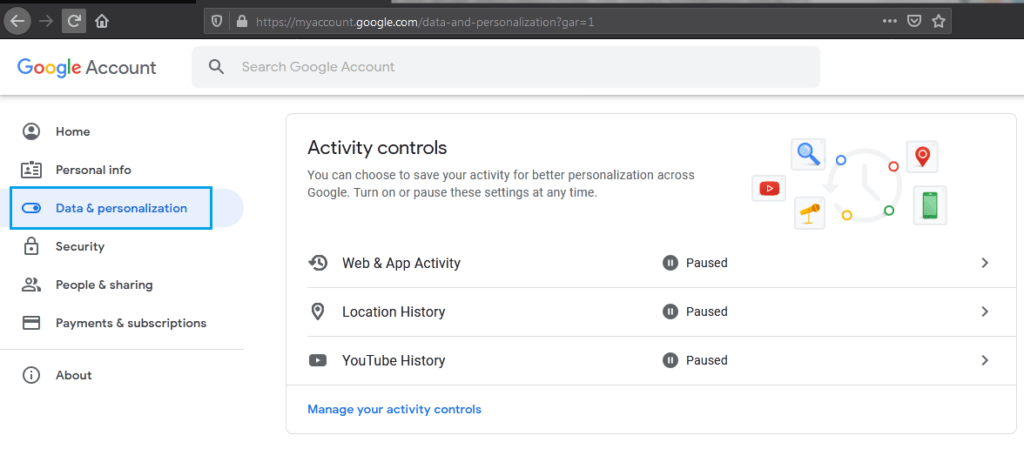The height and width of the screenshot is (449, 1024).
Task: Bookmark page with the star icon
Action: [938, 20]
